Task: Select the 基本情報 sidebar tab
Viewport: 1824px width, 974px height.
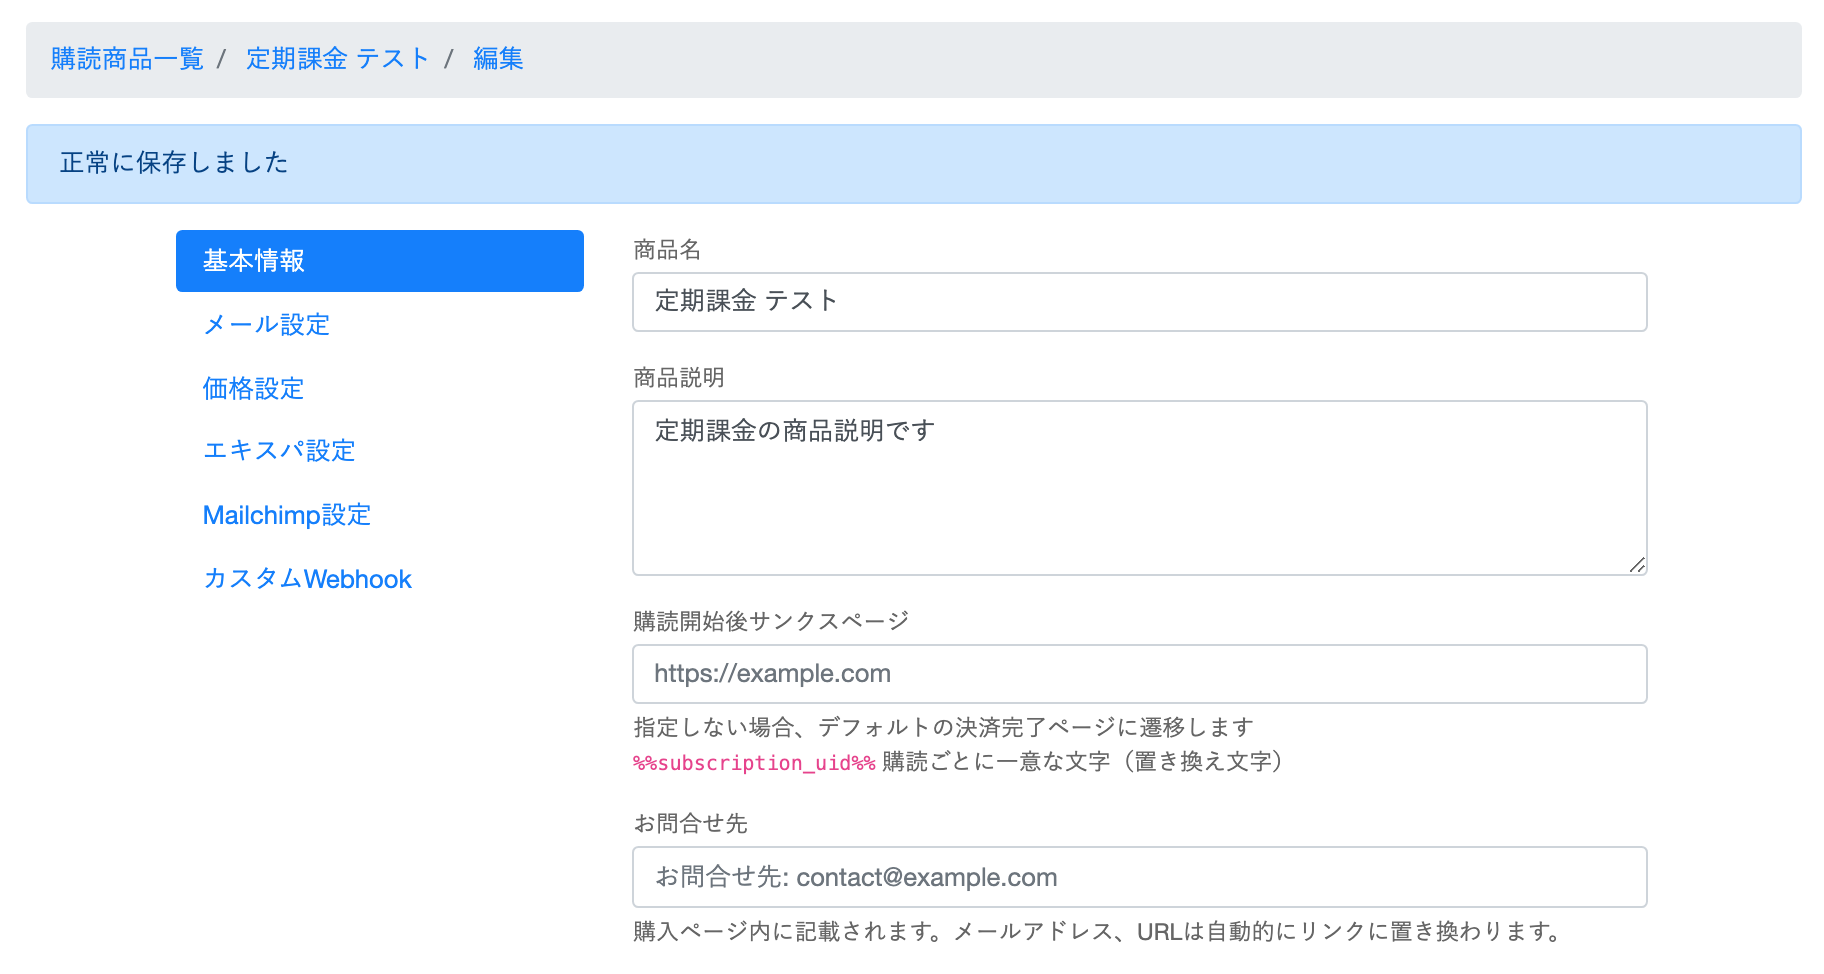Action: (379, 261)
